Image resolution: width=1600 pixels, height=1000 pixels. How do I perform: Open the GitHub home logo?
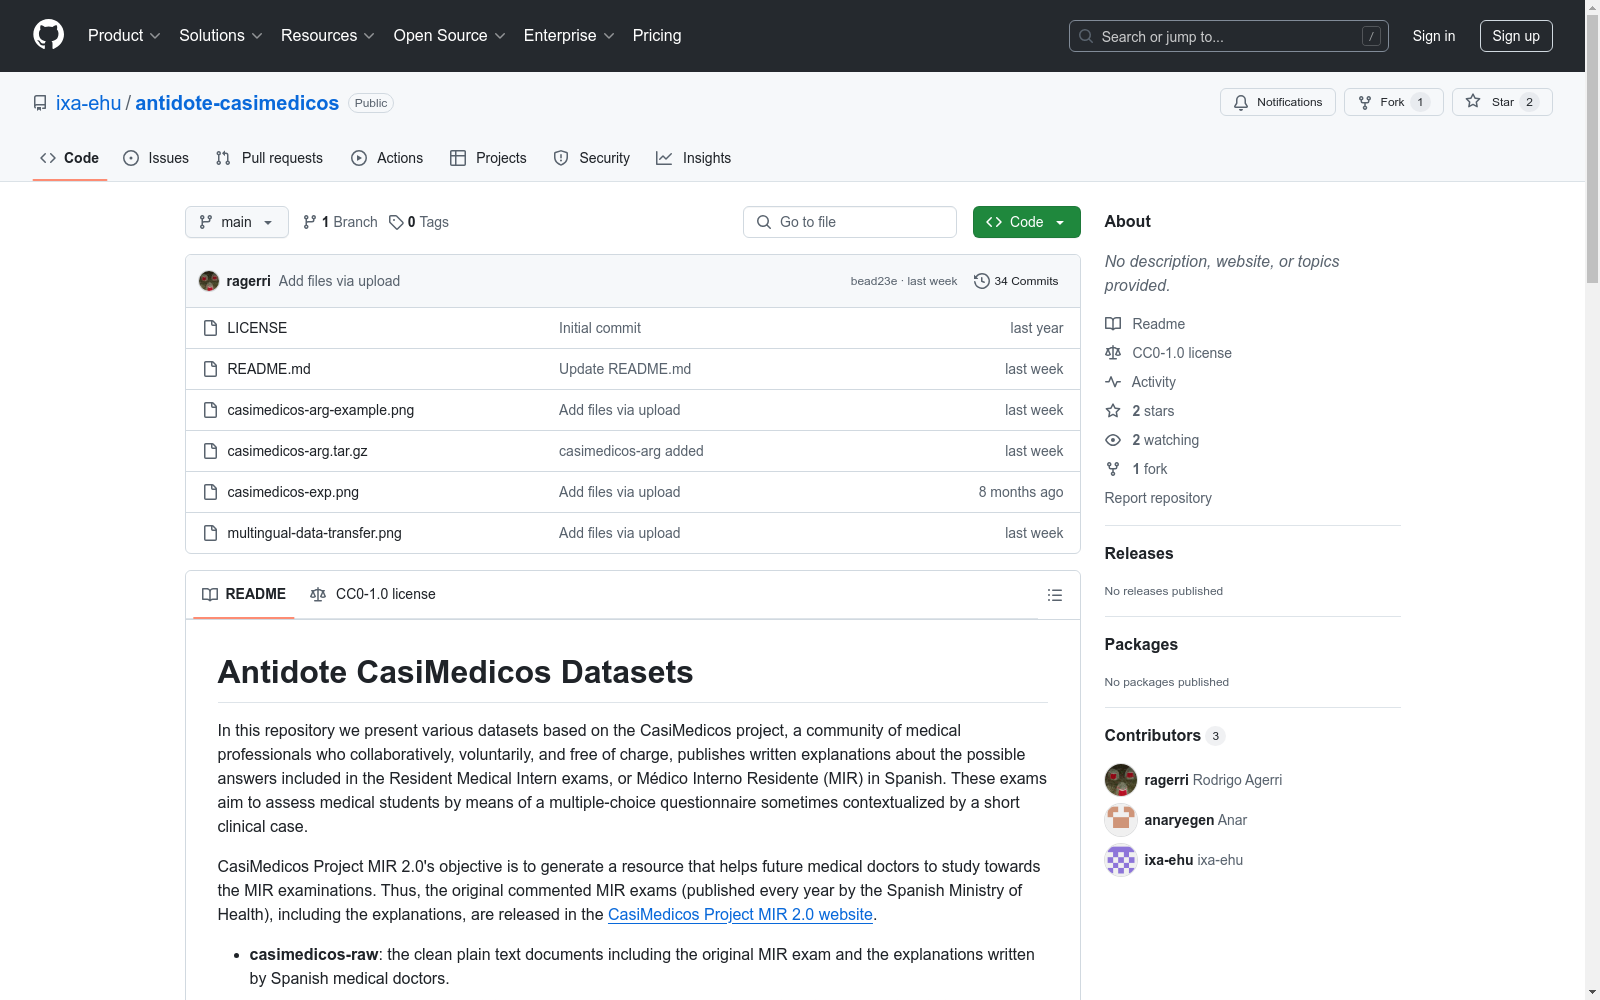pos(48,35)
